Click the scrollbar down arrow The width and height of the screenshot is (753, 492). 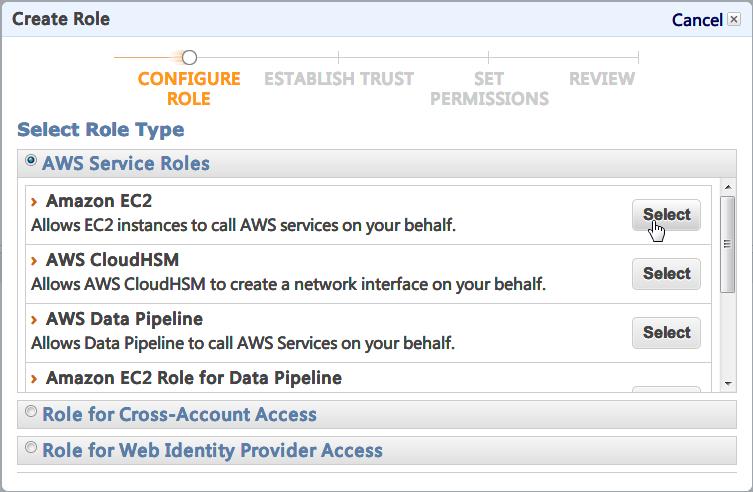(x=727, y=384)
